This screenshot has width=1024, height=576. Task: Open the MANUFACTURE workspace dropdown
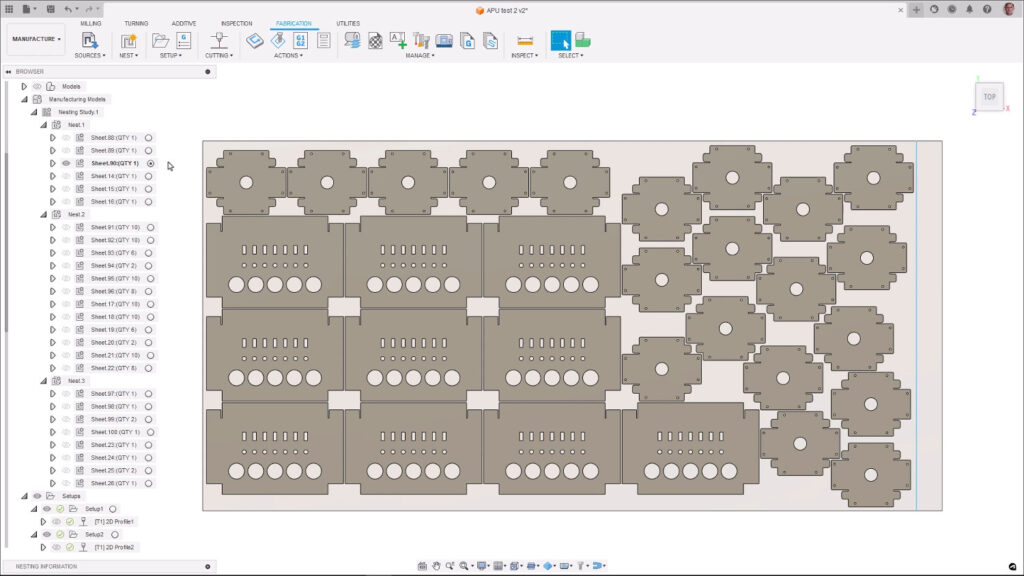36,40
